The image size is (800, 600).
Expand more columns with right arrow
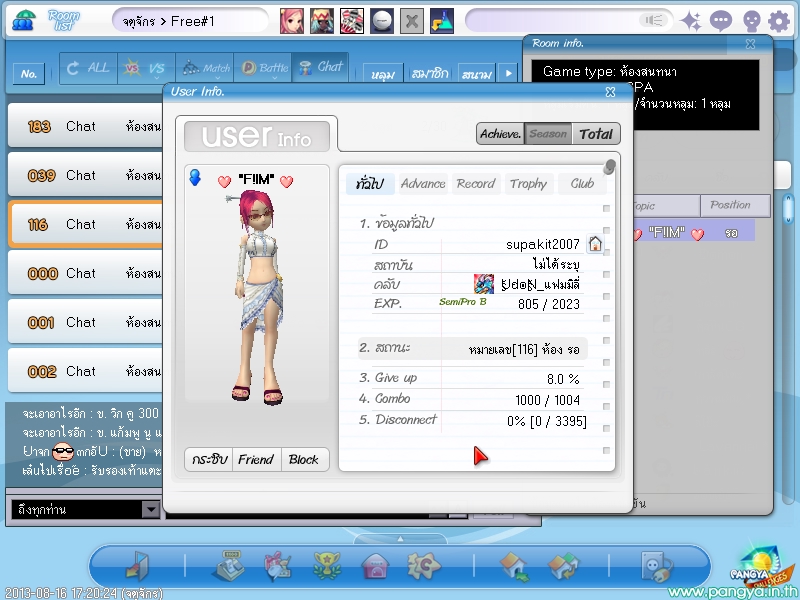tap(508, 73)
